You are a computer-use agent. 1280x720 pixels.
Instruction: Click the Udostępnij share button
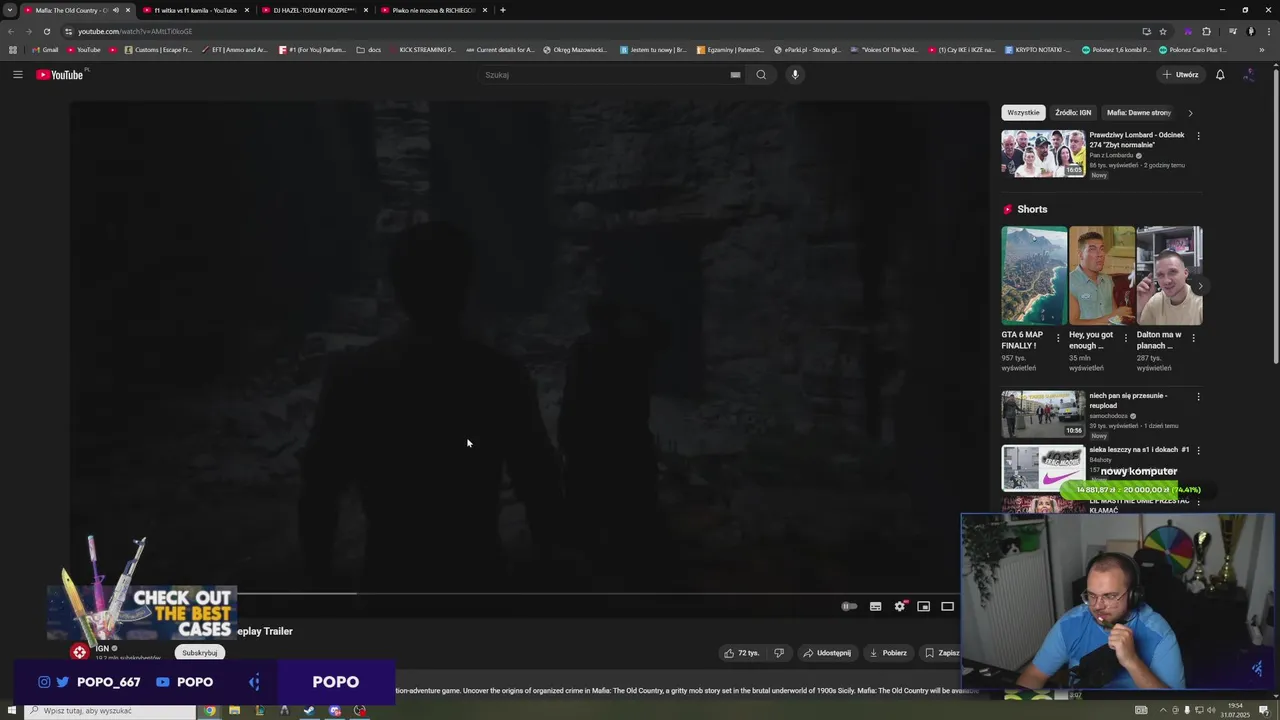coord(827,653)
